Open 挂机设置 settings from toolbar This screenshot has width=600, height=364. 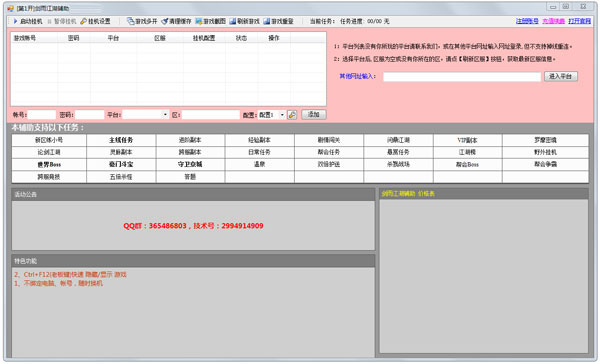point(95,21)
